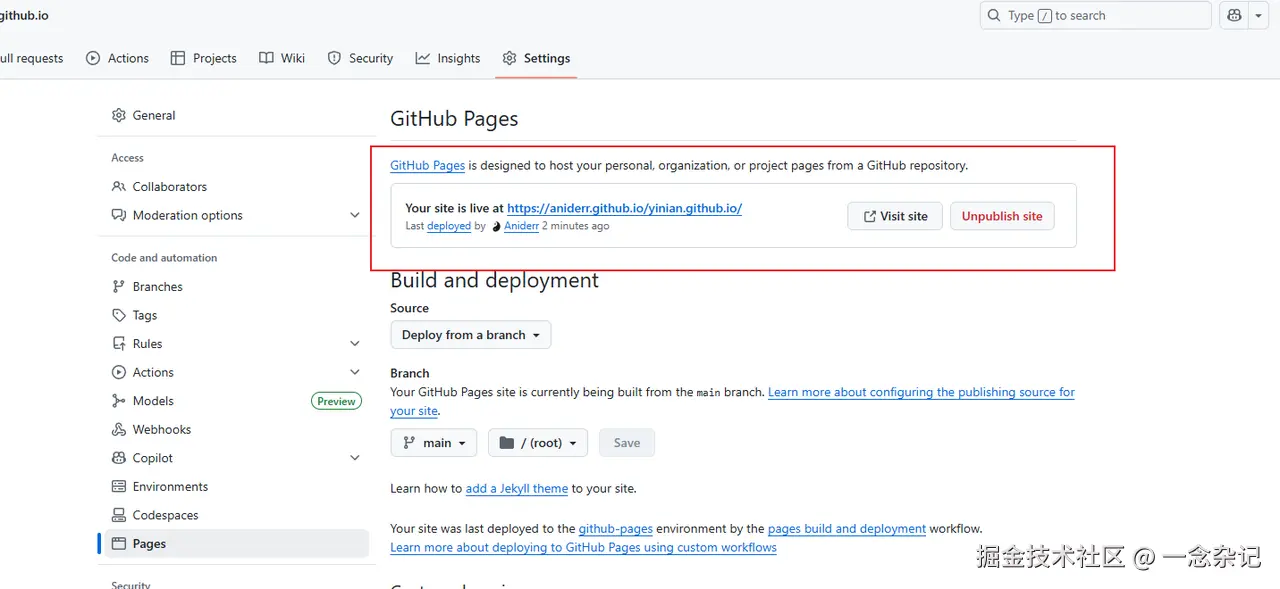Viewport: 1280px width, 589px height.
Task: Open Webhooks in sidebar
Action: pos(236,429)
